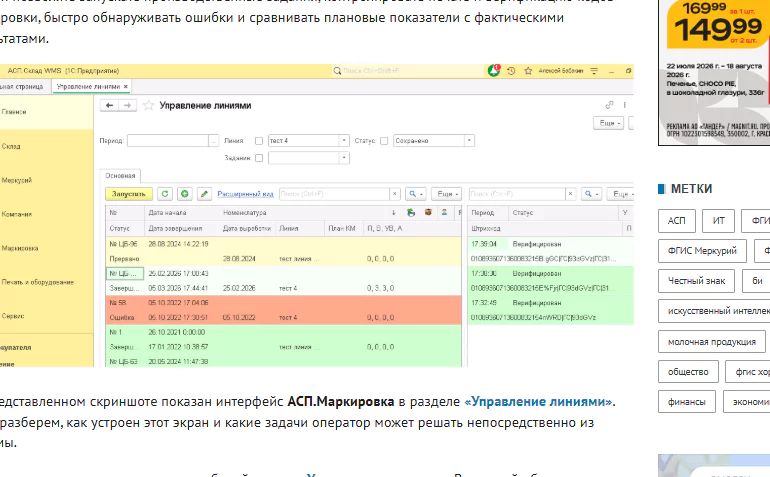Open the «Управление линиями» article link
The width and height of the screenshot is (770, 477).
coord(538,401)
